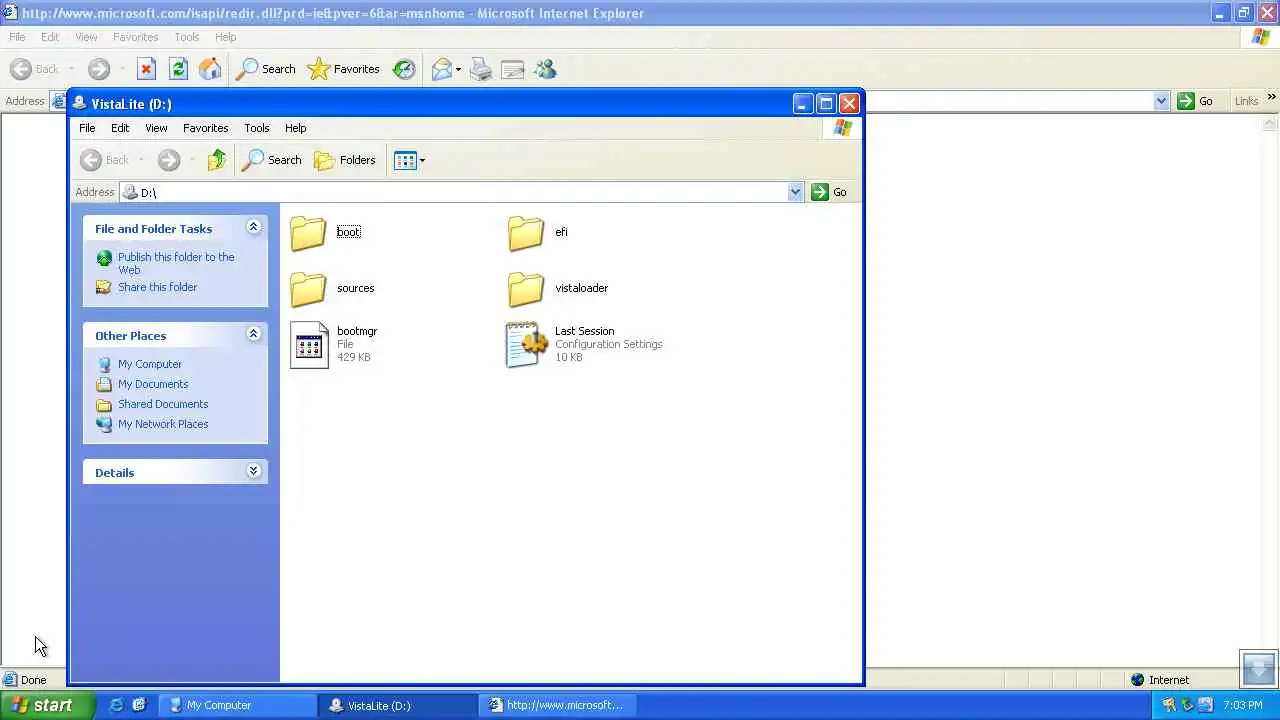Open Explorer Tools menu
Viewport: 1280px width, 720px height.
[256, 128]
